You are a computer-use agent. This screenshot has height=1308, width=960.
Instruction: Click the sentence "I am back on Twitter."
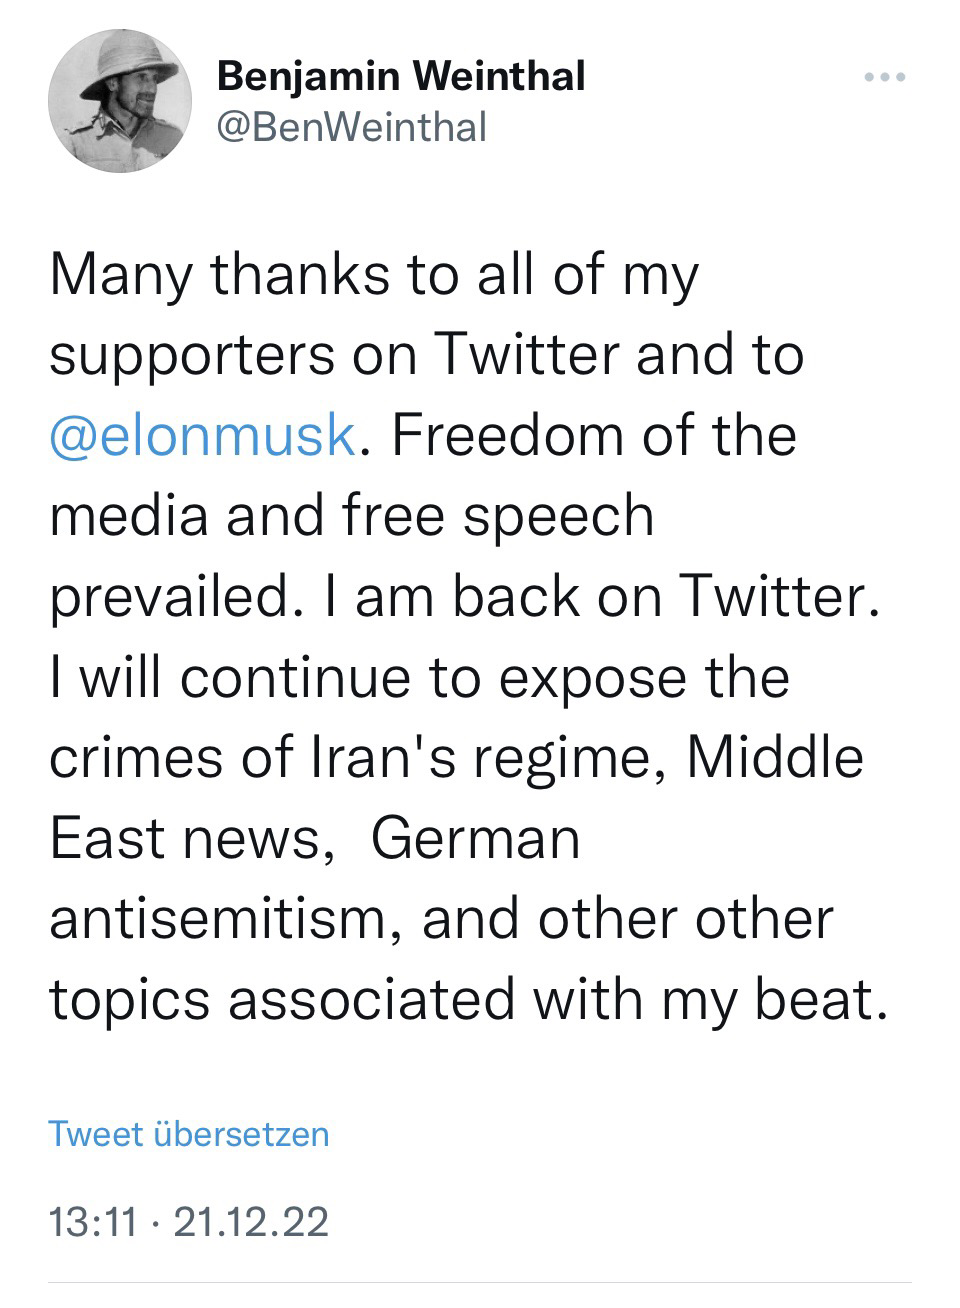(x=600, y=596)
